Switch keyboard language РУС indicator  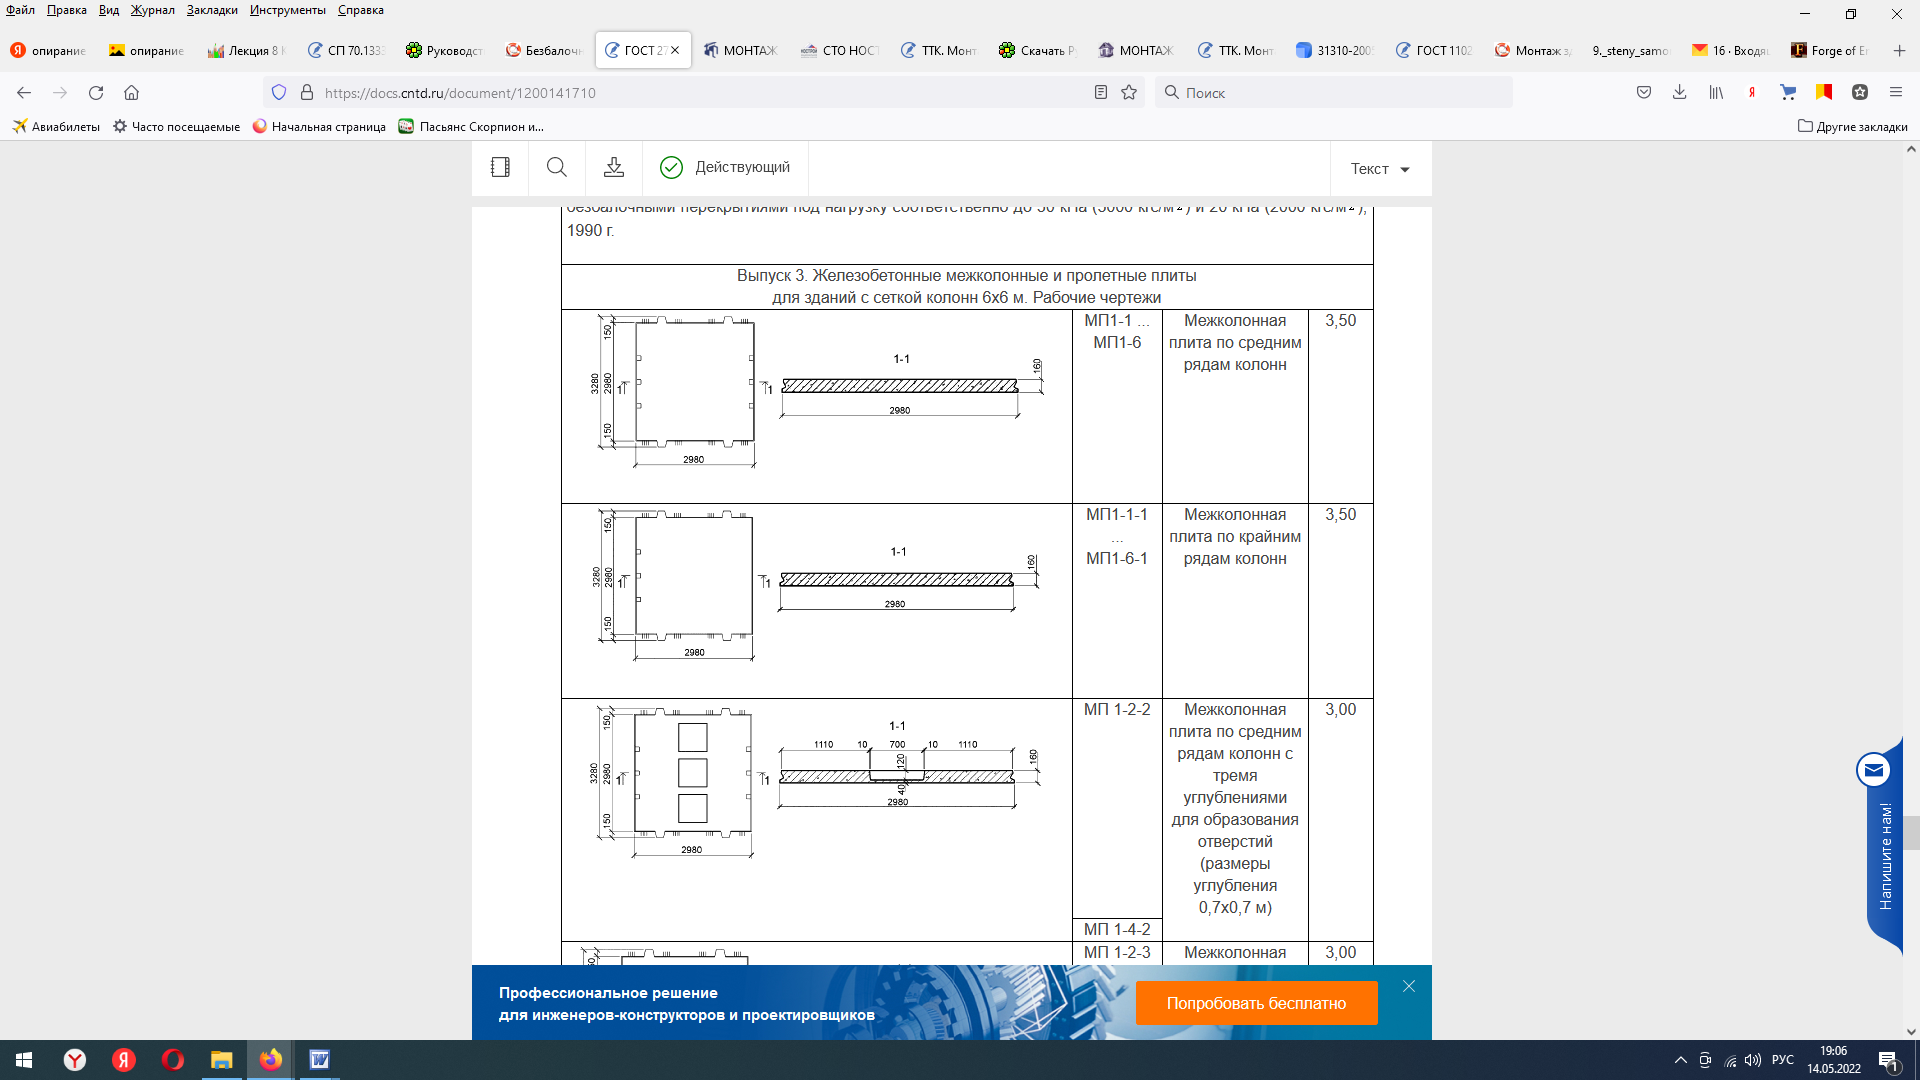1783,1060
